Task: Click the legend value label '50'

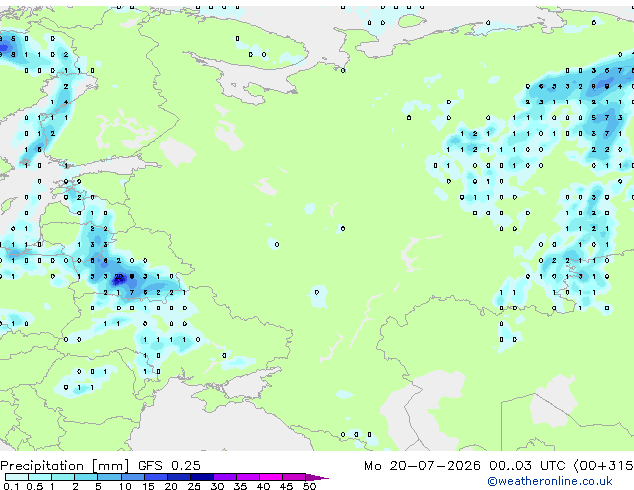Action: click(x=309, y=486)
